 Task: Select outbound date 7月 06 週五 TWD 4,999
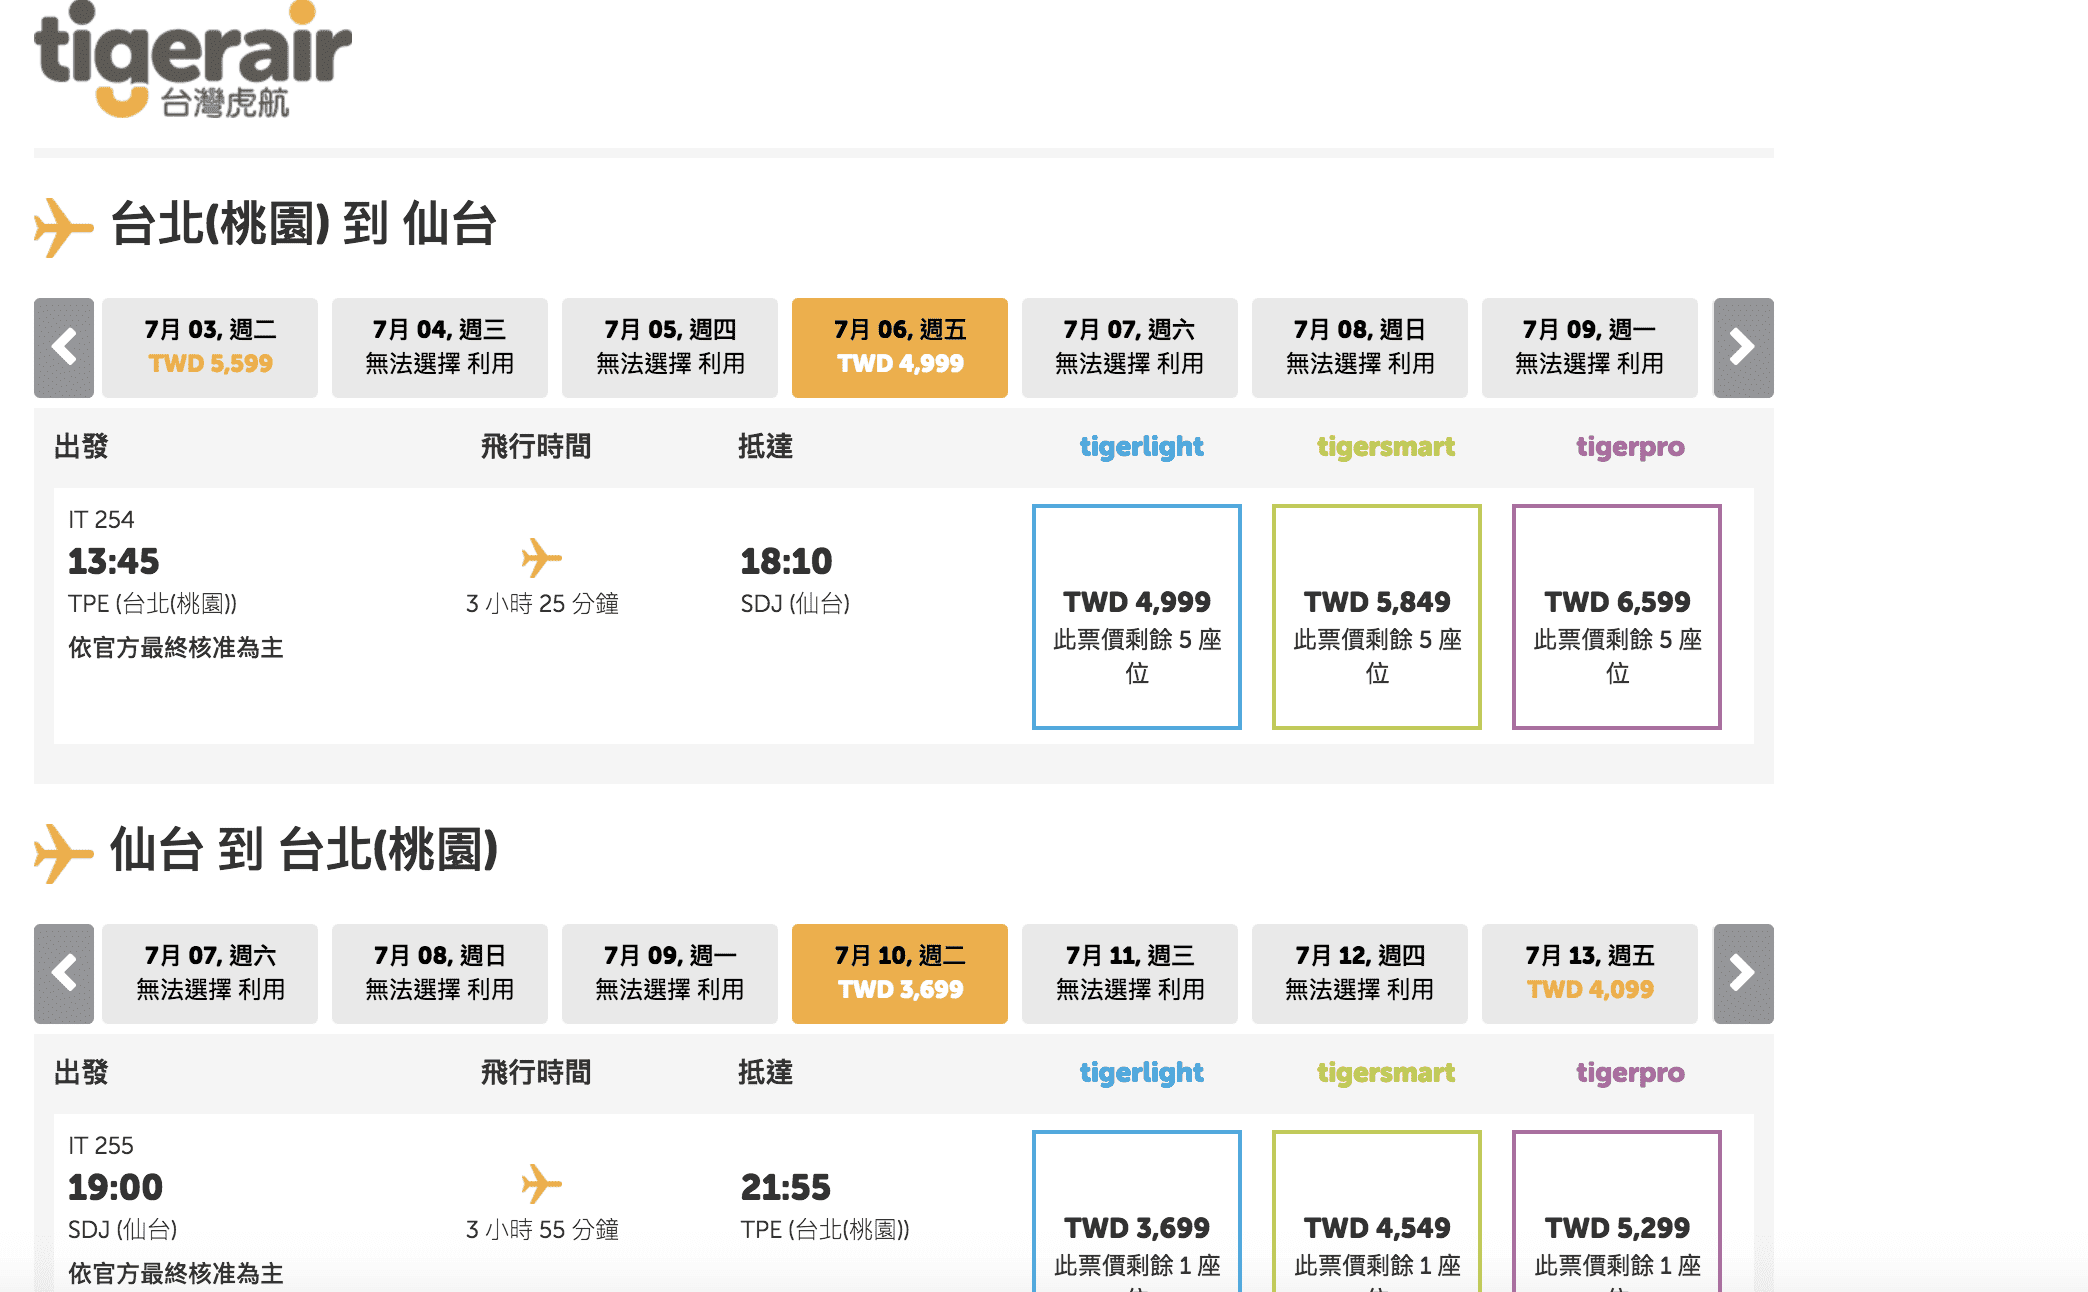tap(900, 348)
